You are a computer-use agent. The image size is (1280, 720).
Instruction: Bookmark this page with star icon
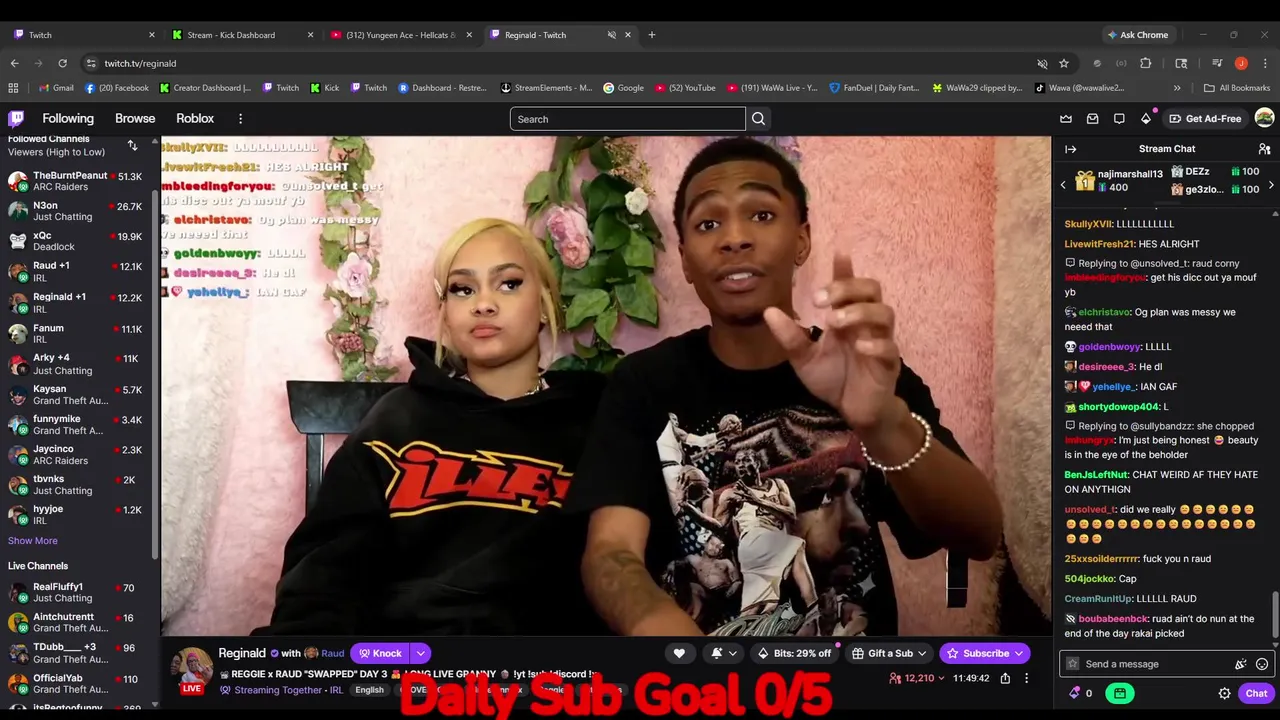[x=1064, y=63]
